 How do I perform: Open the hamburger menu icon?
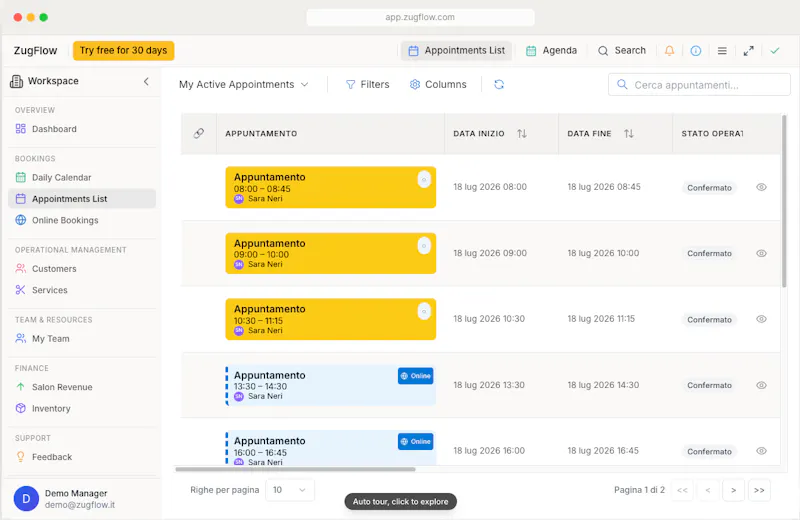[x=722, y=51]
